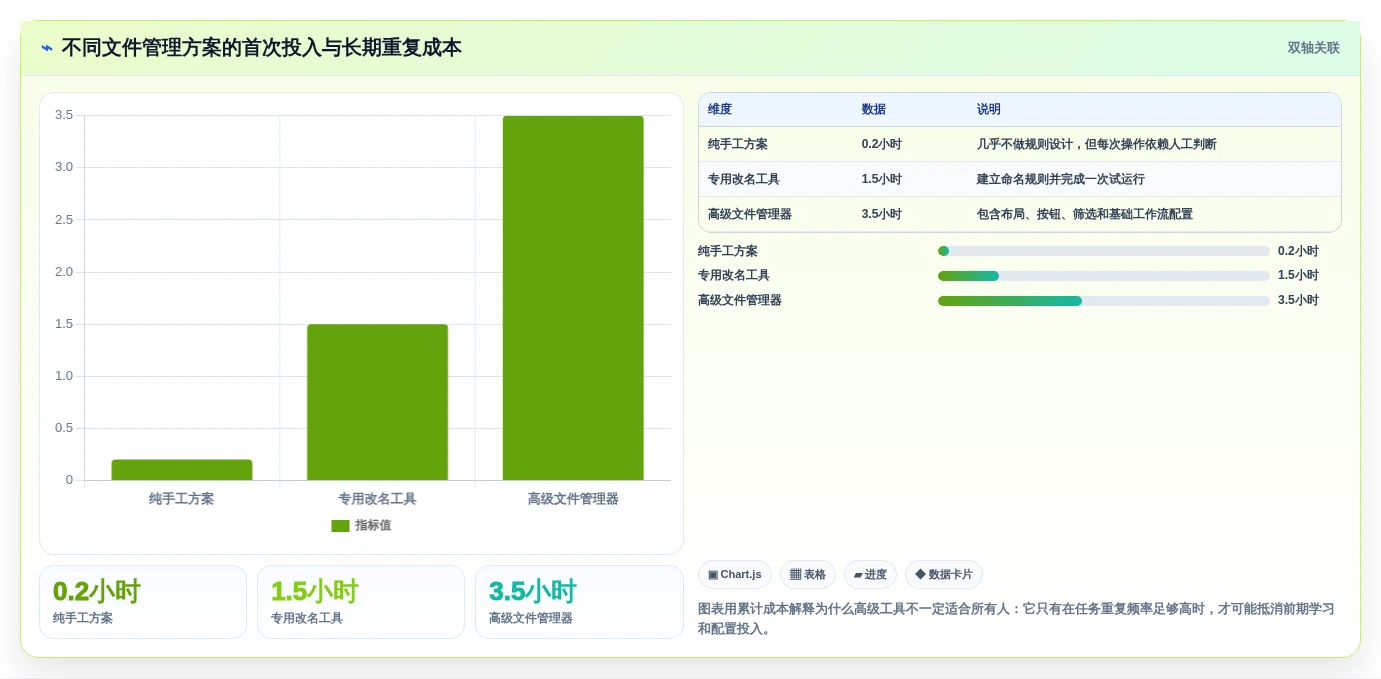Click the 说明 column header
The height and width of the screenshot is (679, 1381).
click(989, 110)
